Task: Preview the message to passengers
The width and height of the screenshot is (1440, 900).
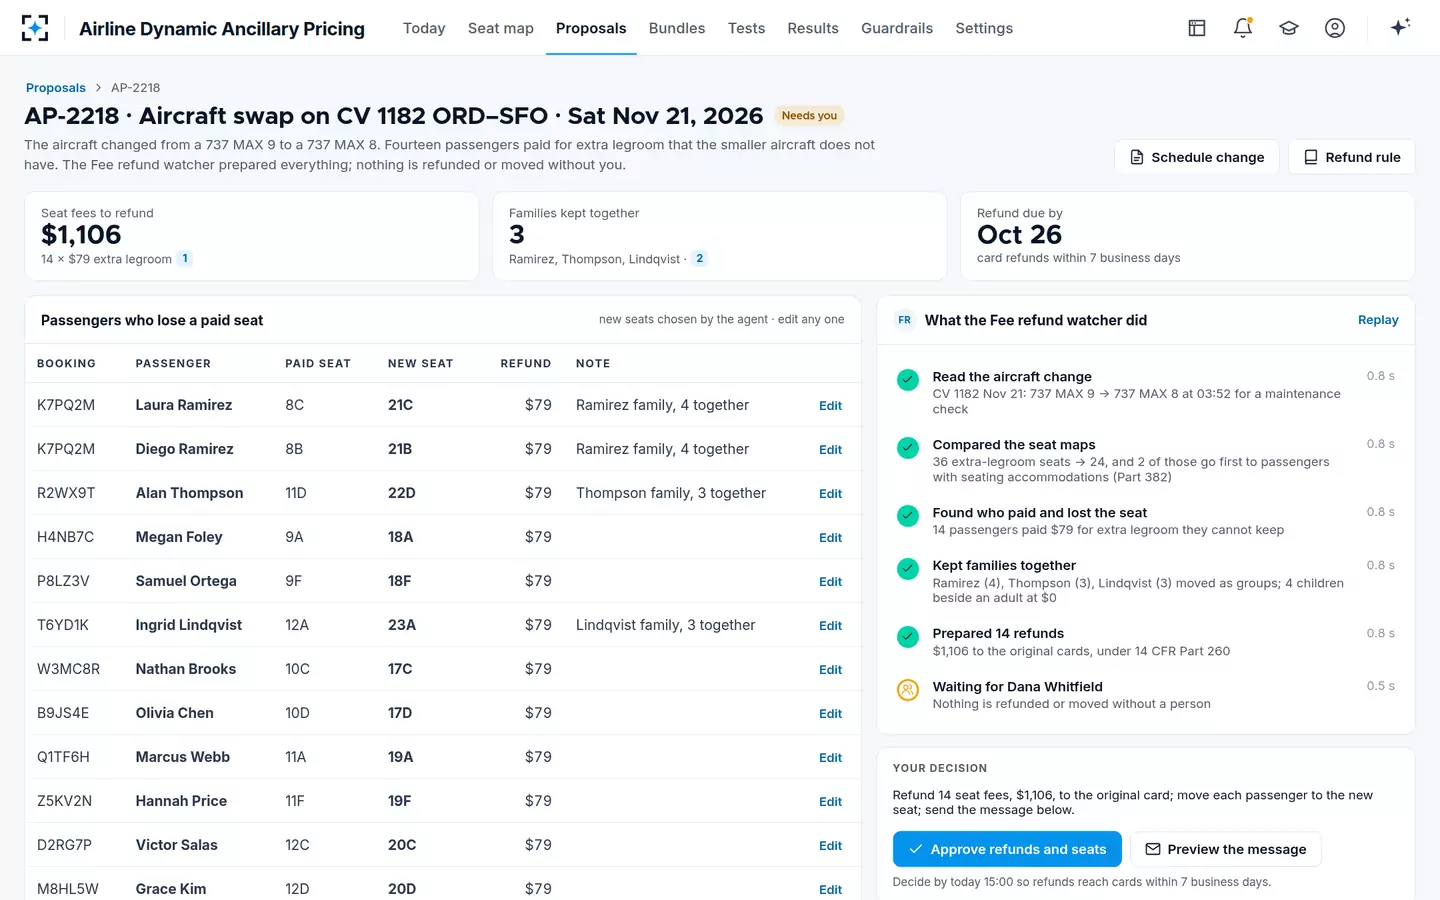Action: 1226,849
